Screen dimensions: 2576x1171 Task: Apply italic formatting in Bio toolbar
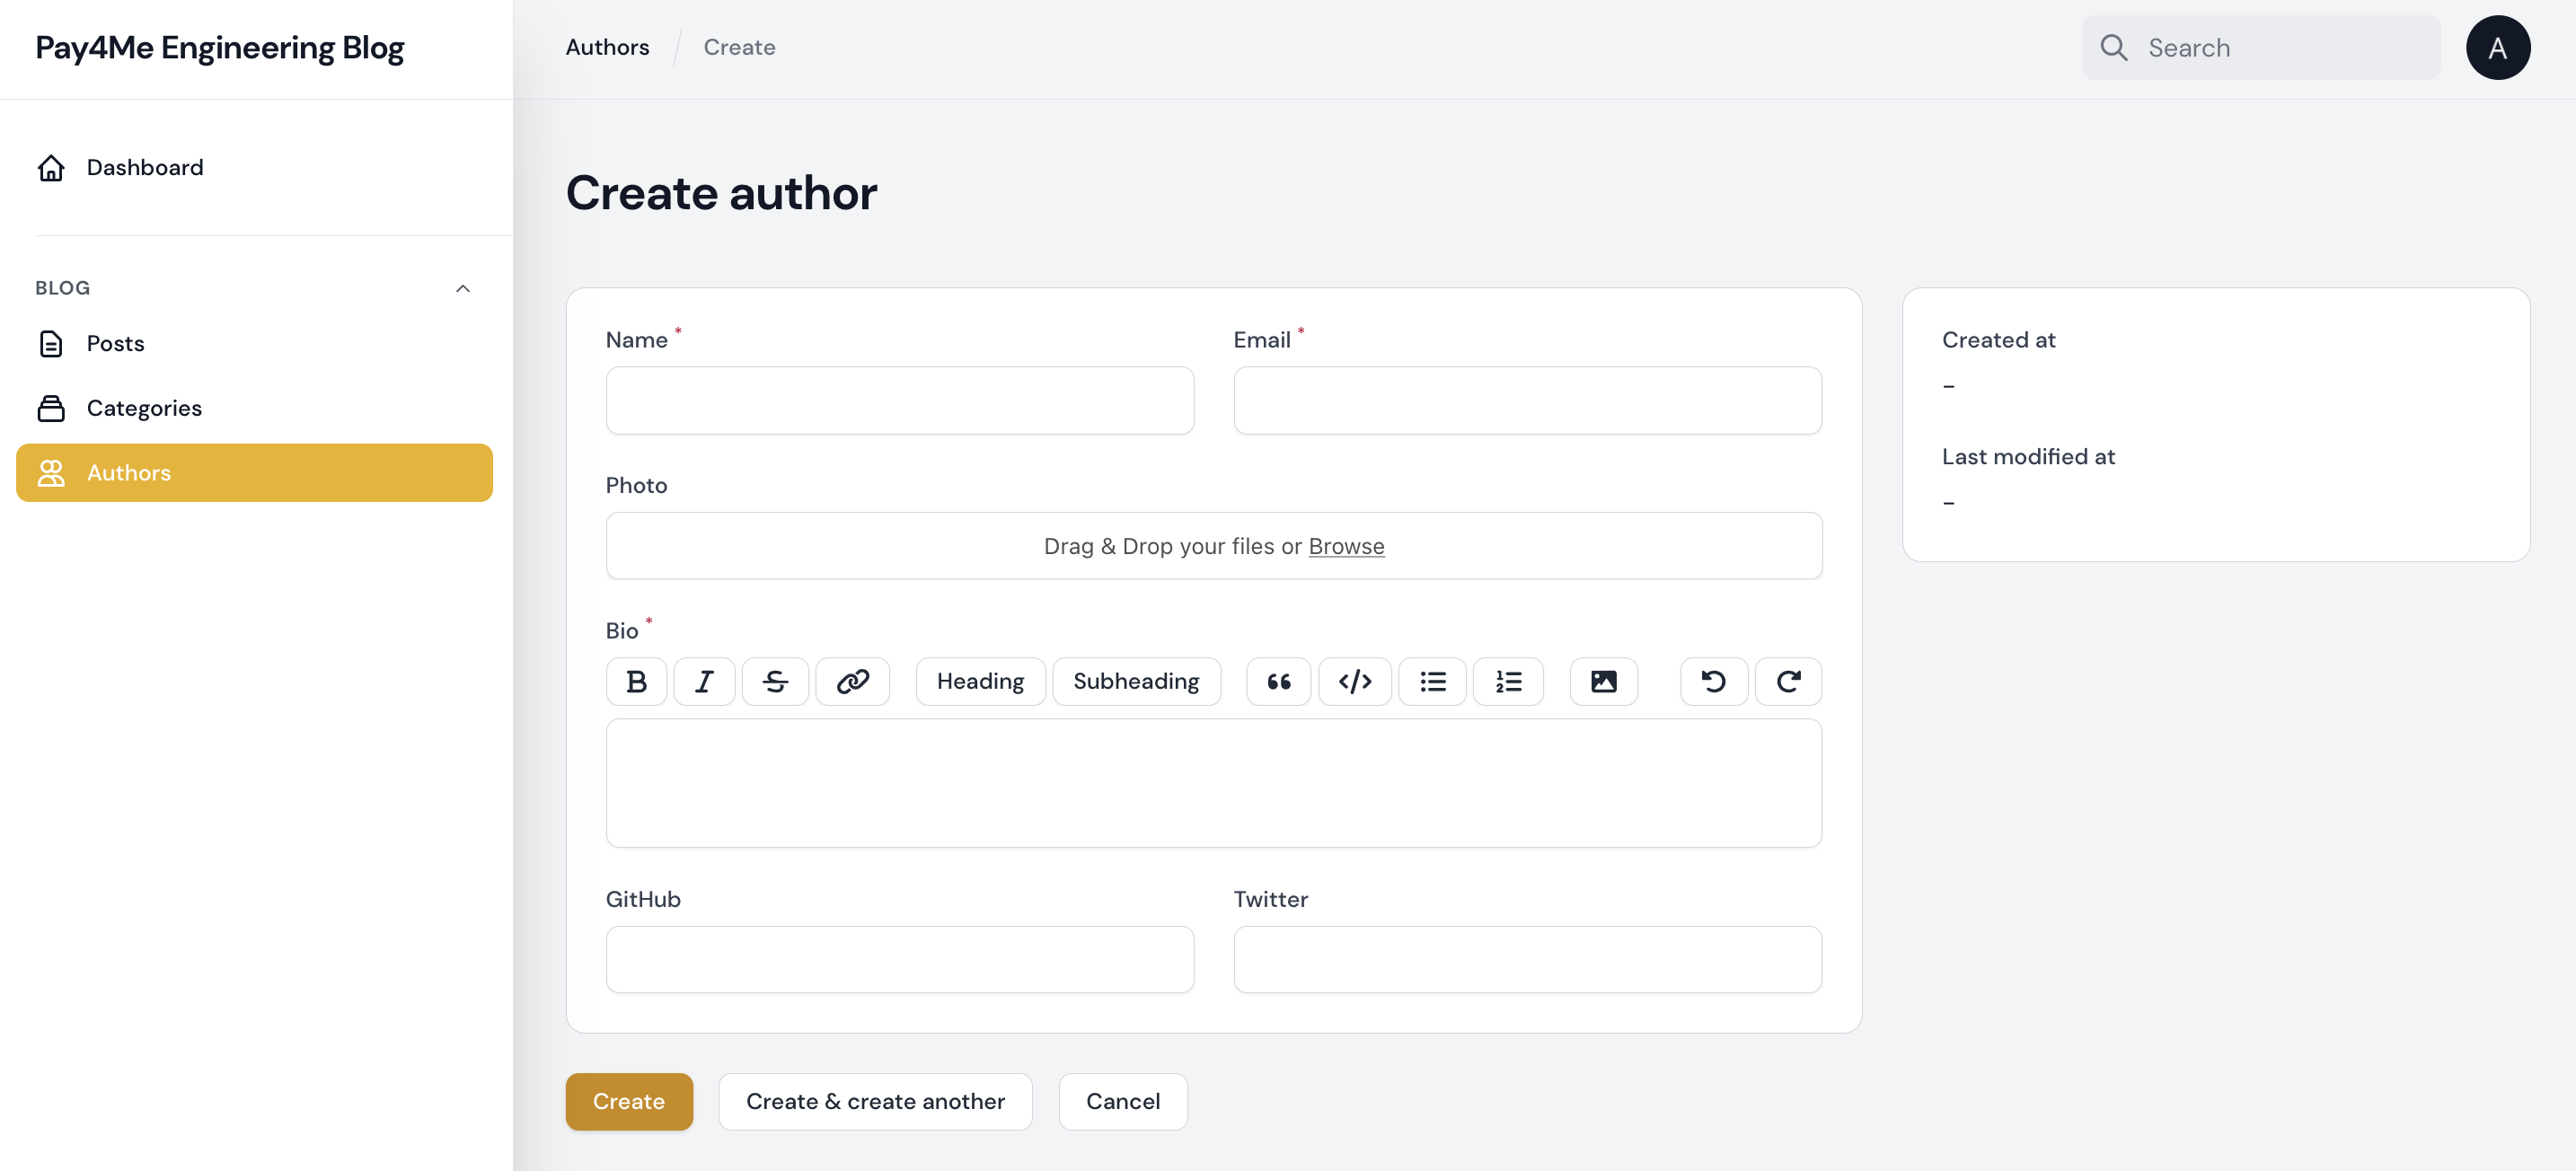tap(704, 681)
